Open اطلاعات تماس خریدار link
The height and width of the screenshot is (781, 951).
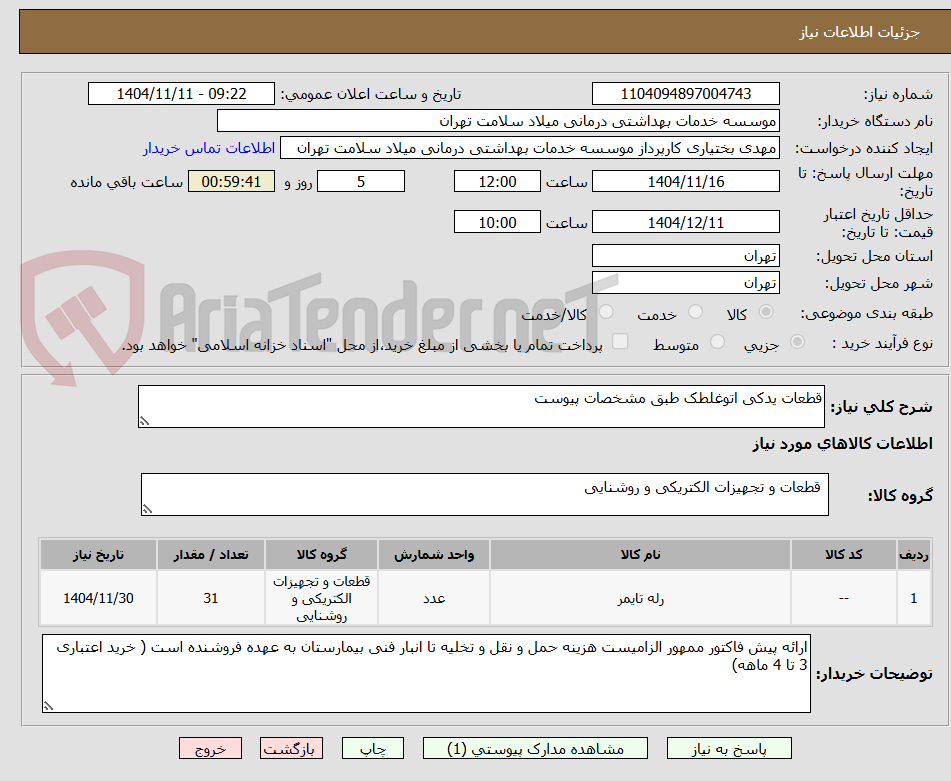(x=209, y=148)
